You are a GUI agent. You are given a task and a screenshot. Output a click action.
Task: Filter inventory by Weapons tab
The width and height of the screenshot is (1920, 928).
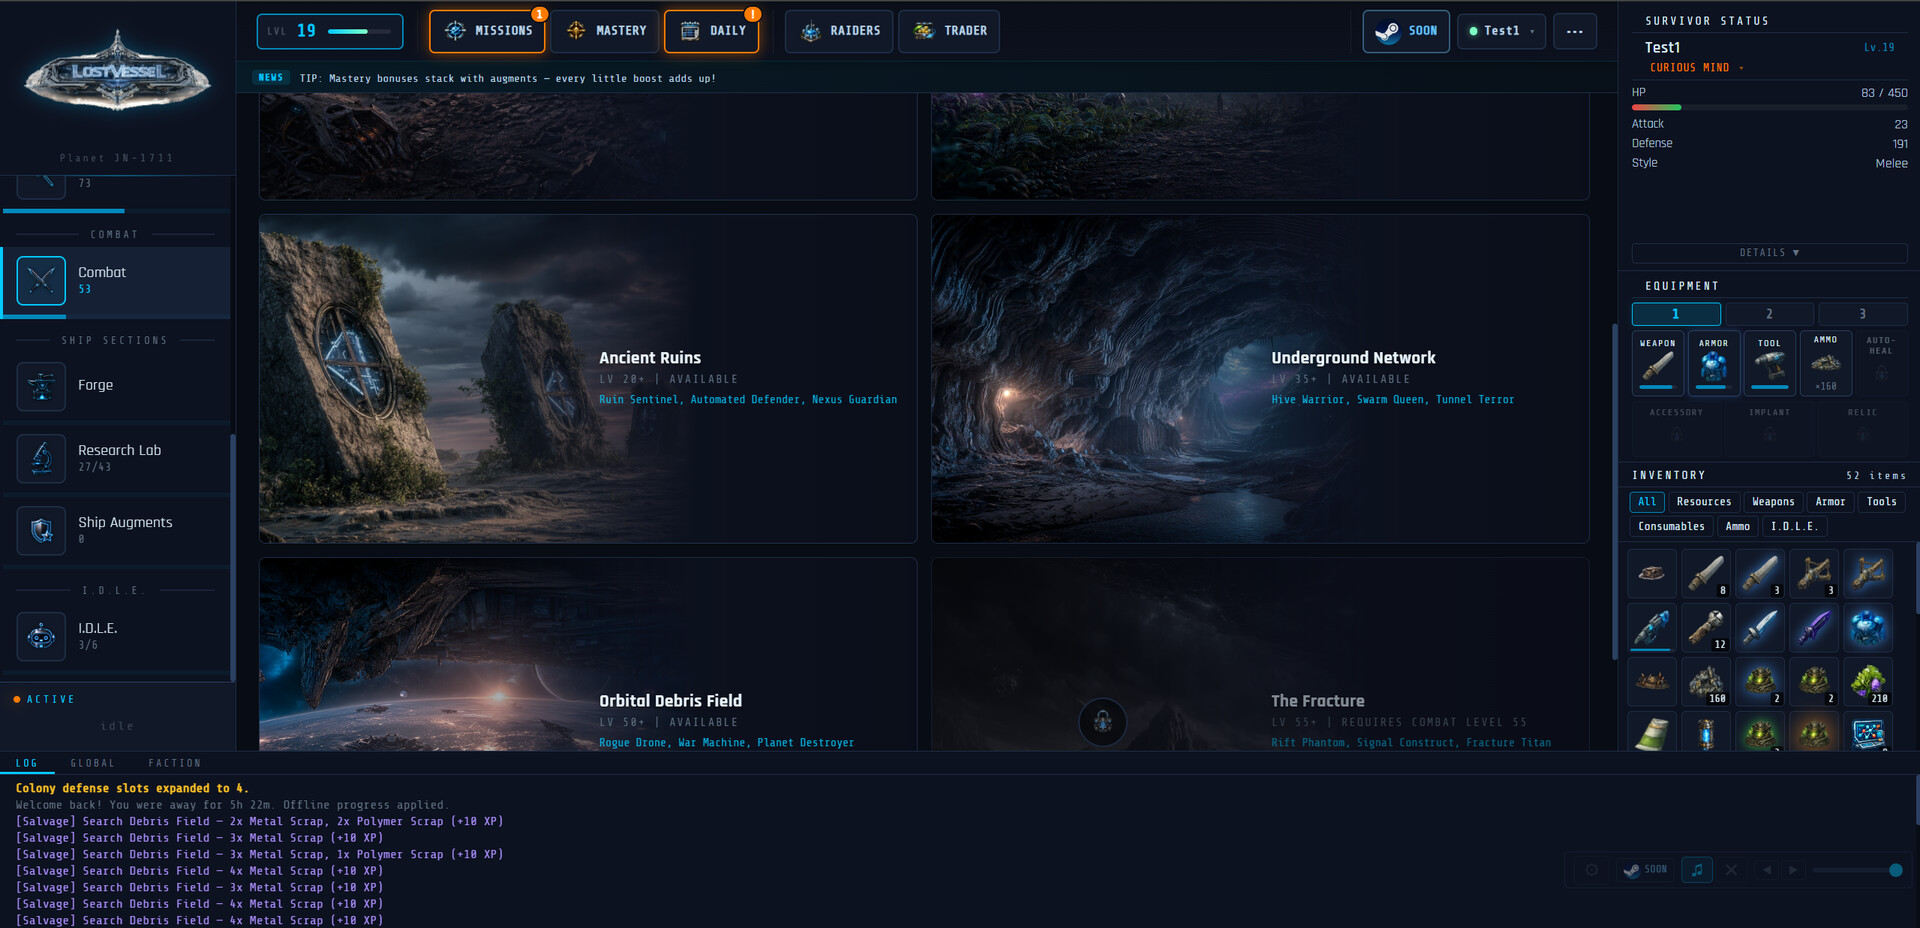click(x=1773, y=502)
